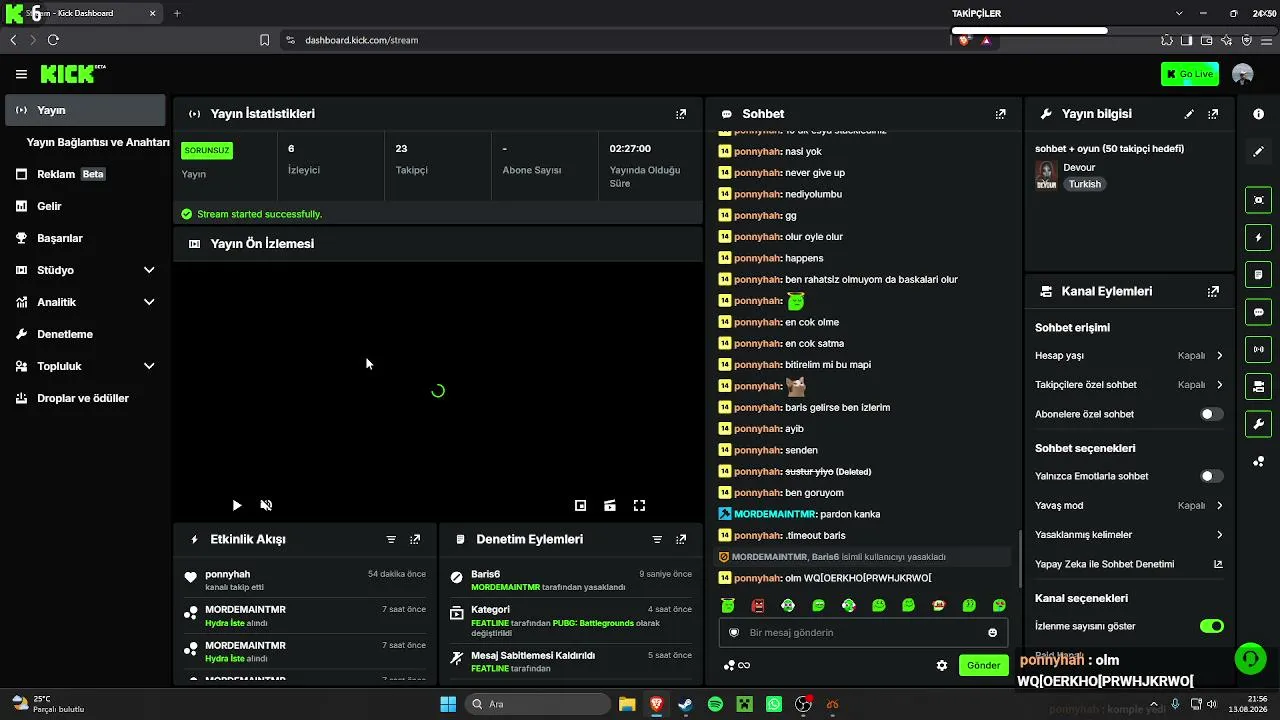Pop out the Yayın İstatistikleri panel
Image resolution: width=1280 pixels, height=720 pixels.
point(681,114)
